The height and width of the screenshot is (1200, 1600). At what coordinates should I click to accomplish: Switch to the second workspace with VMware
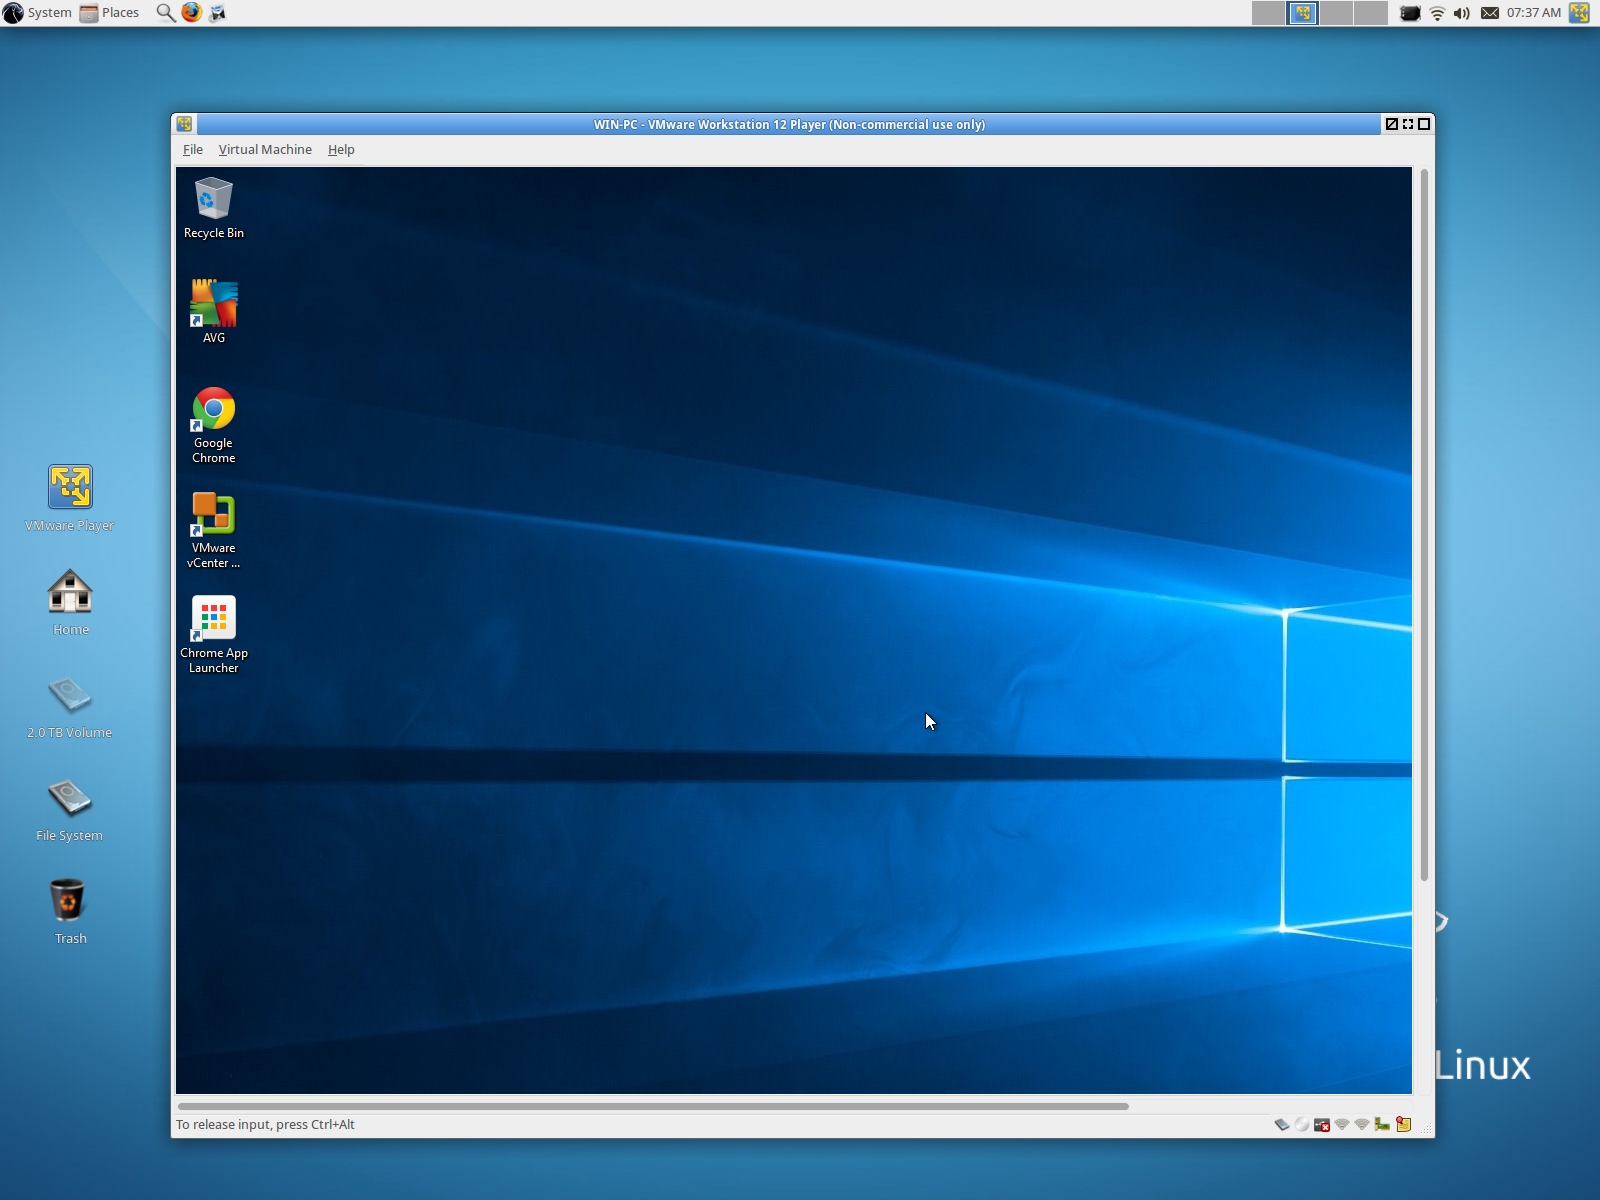point(1302,13)
